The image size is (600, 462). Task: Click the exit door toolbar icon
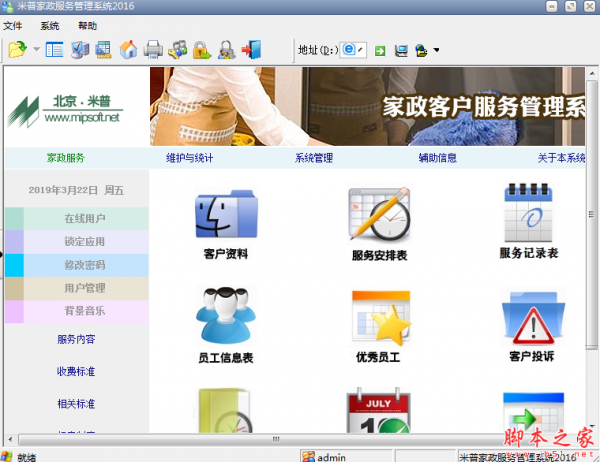click(x=251, y=49)
